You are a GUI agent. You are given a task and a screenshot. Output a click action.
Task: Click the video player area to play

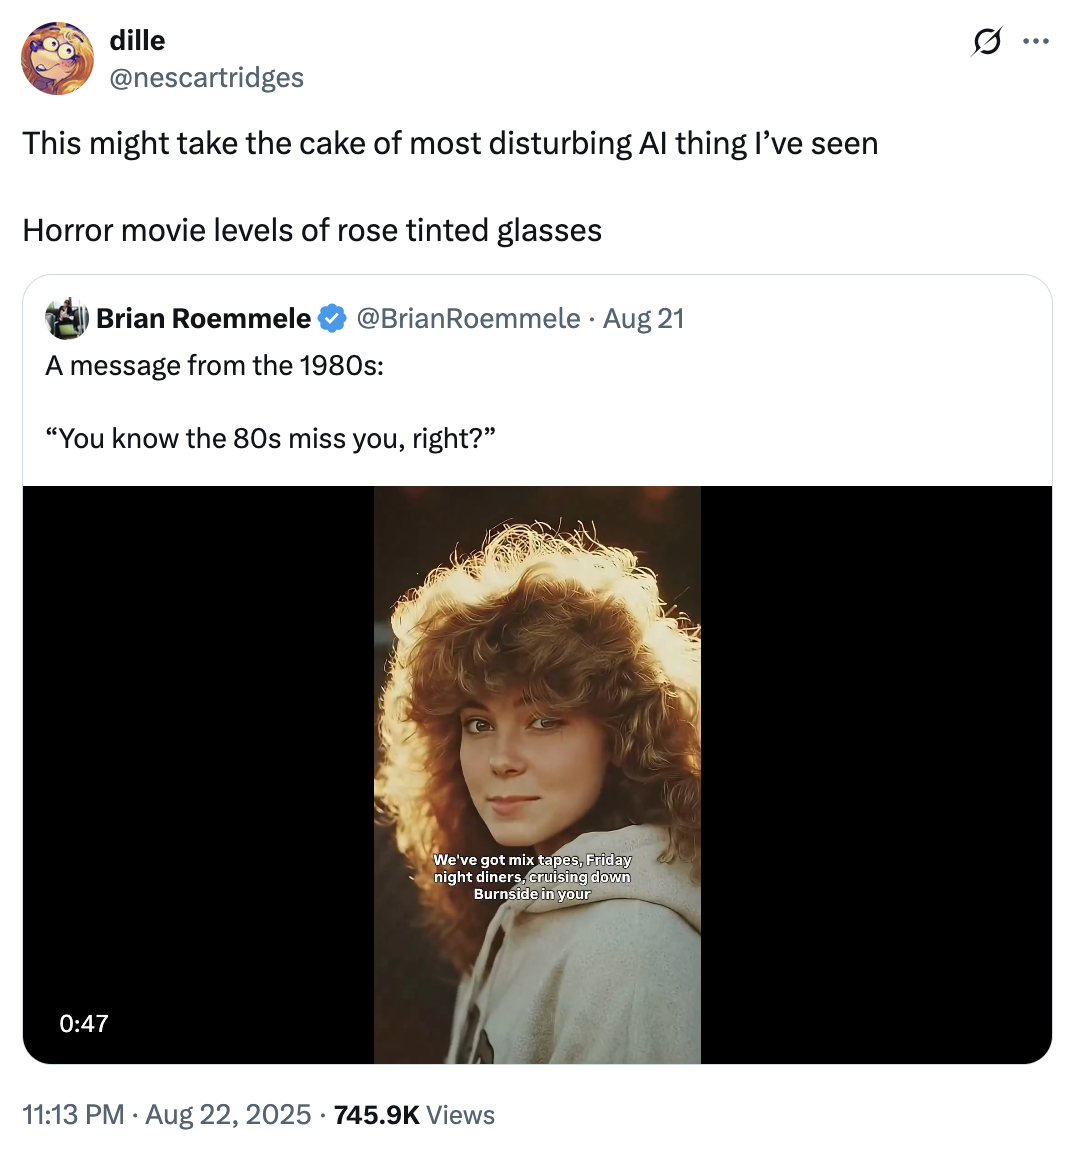(537, 770)
